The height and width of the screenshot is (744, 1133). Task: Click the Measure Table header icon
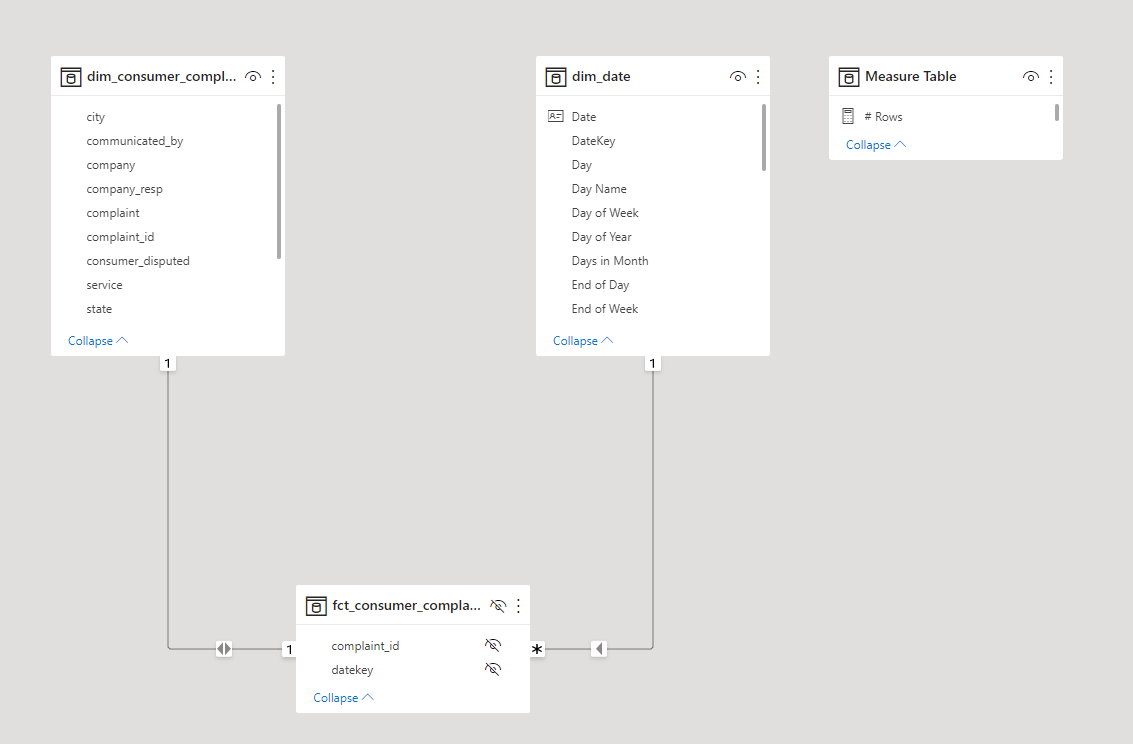(x=849, y=77)
